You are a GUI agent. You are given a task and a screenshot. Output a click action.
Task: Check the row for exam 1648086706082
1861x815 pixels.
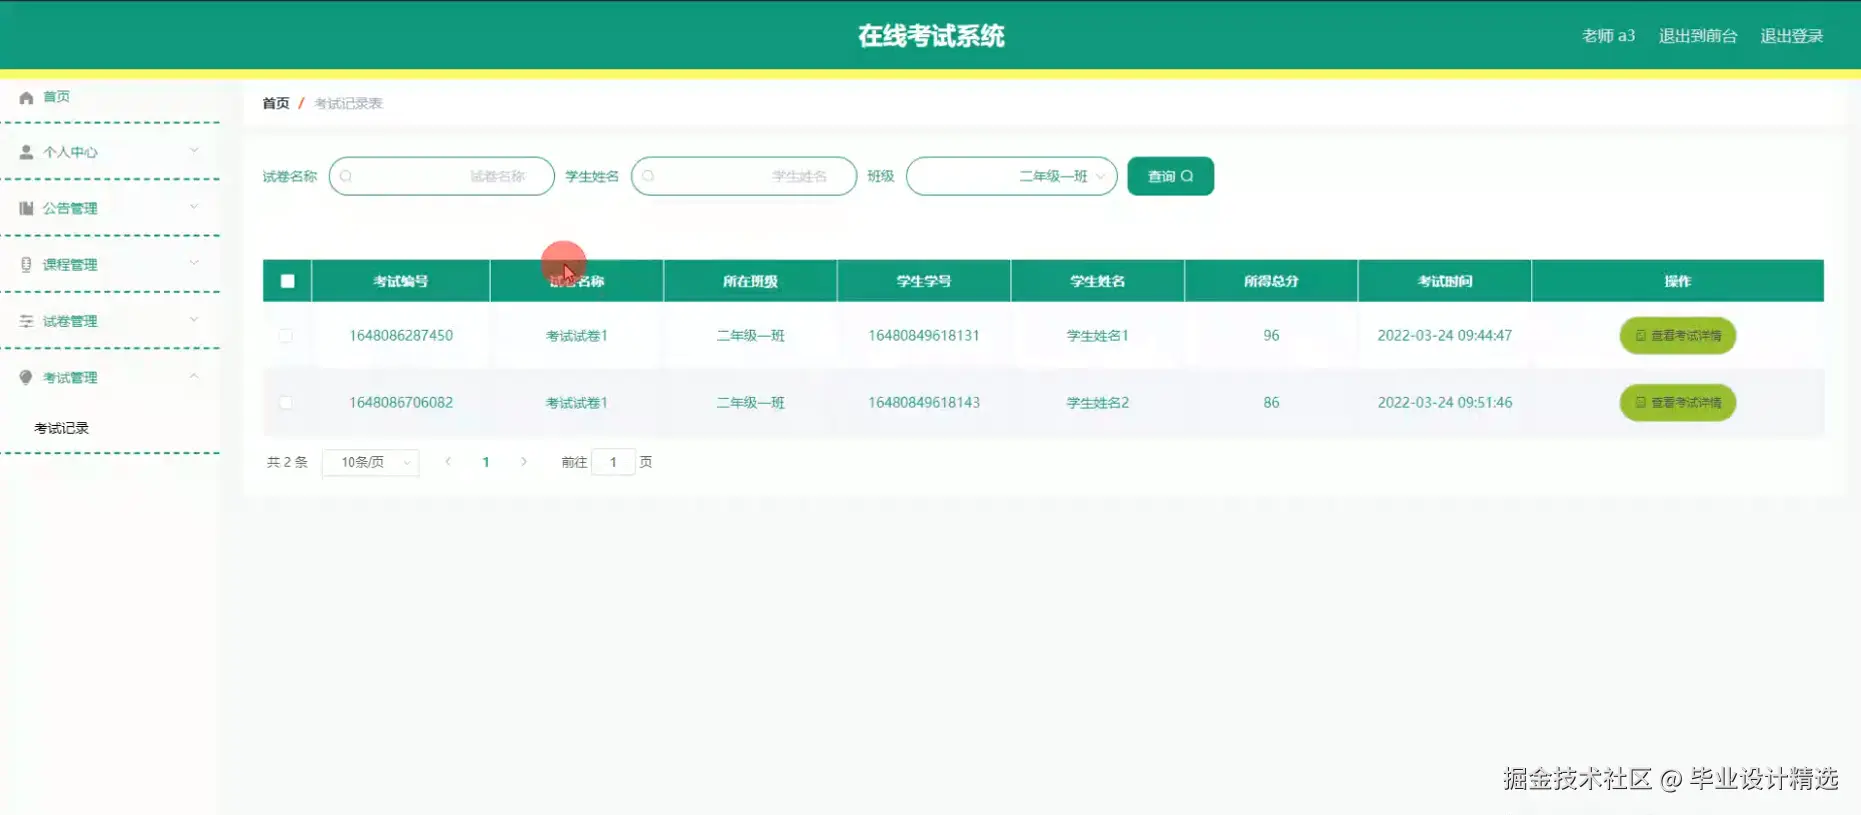coord(286,403)
